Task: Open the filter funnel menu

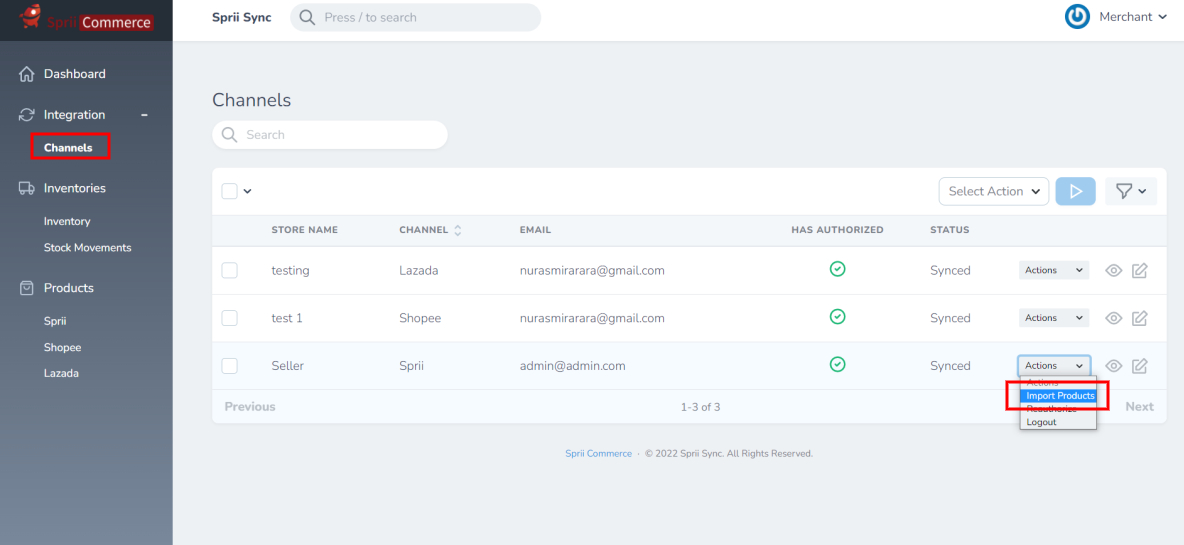Action: 1130,192
